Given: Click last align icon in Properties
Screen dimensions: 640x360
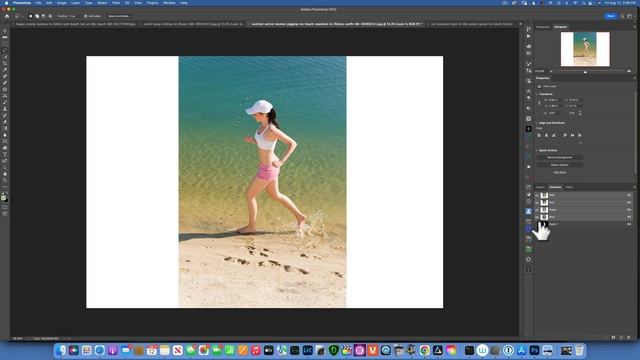Looking at the screenshot, I should point(580,135).
